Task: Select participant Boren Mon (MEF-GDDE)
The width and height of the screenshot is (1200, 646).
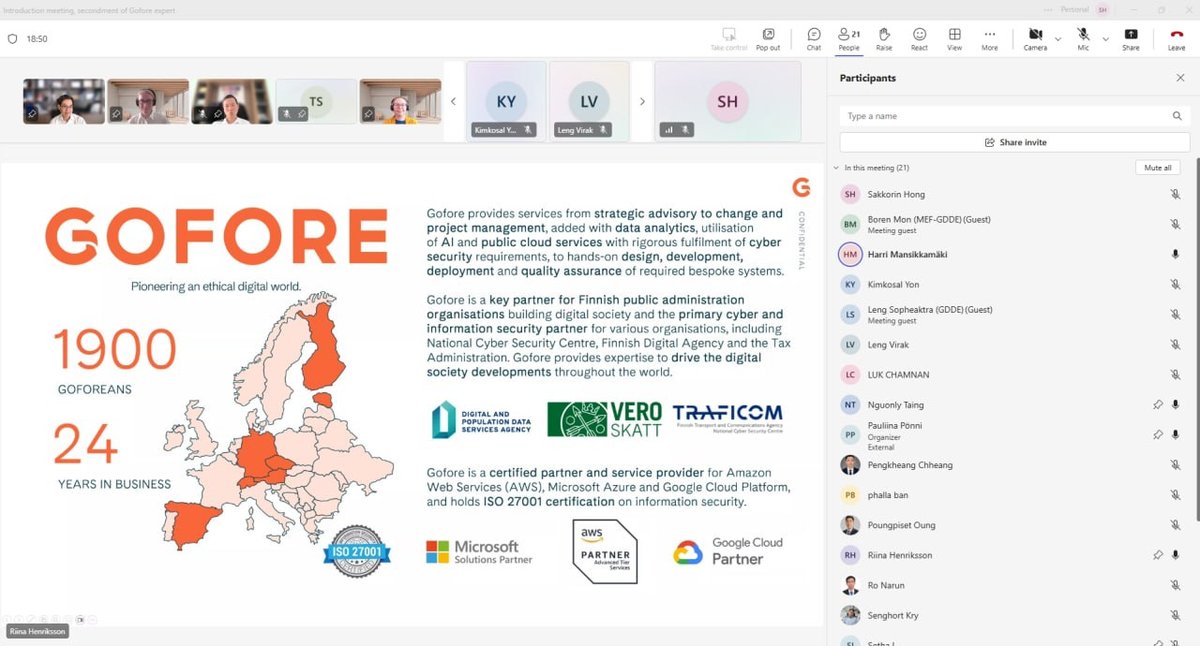Action: (1010, 224)
